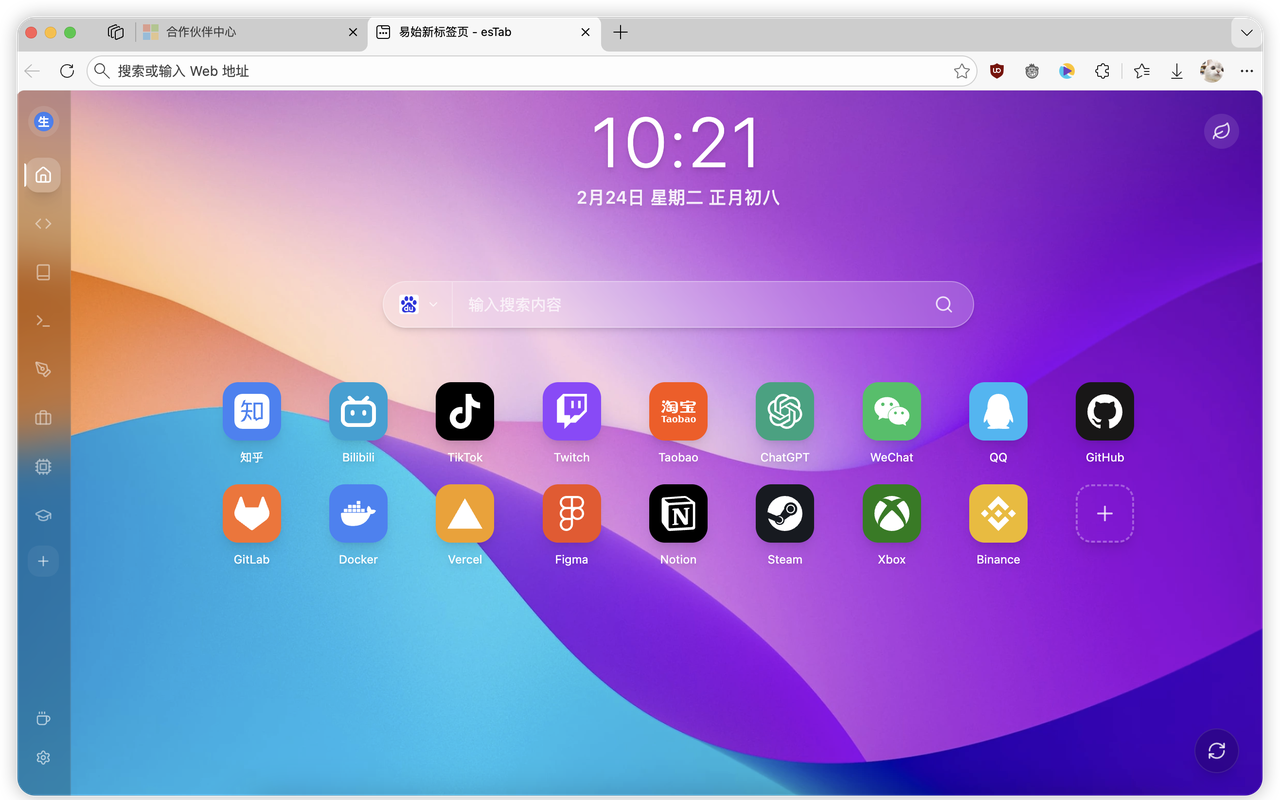Open the Extensions puzzle menu
The height and width of the screenshot is (800, 1280).
1102,71
